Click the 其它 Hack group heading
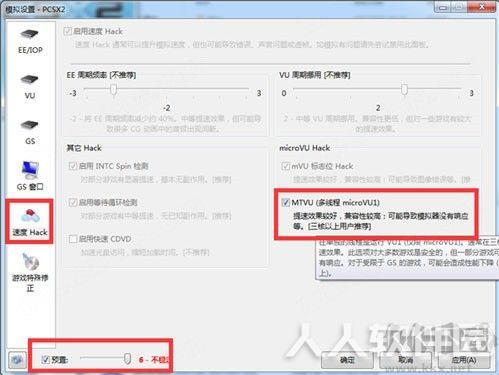The height and width of the screenshot is (375, 499). pos(84,148)
